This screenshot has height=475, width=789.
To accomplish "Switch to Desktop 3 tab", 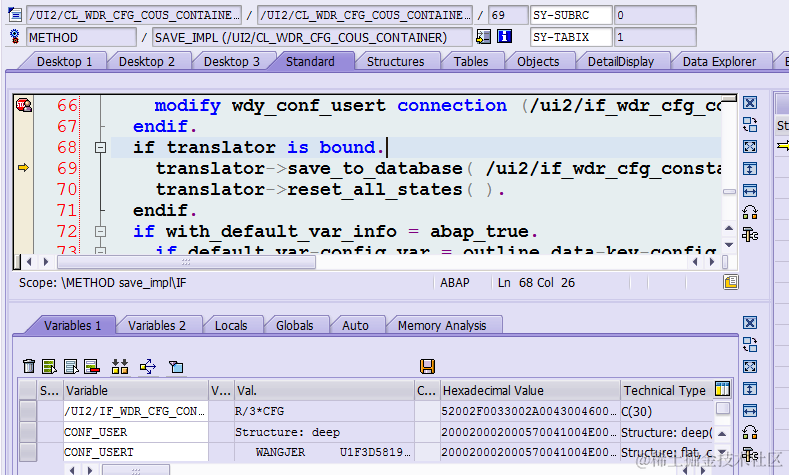I will click(231, 61).
